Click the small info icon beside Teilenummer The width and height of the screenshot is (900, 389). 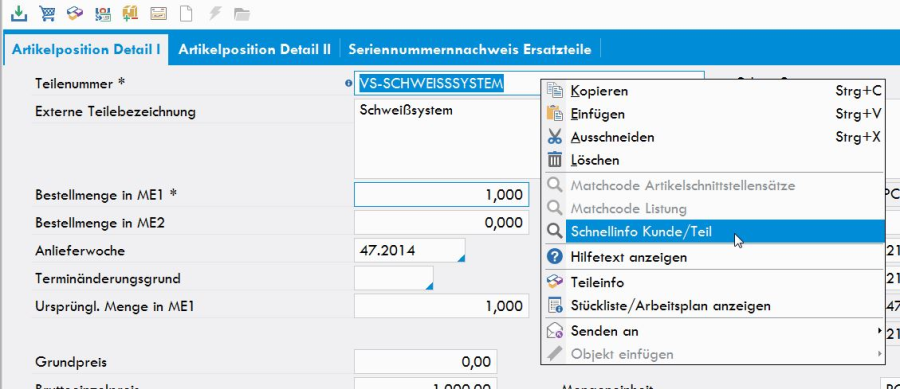pos(348,84)
